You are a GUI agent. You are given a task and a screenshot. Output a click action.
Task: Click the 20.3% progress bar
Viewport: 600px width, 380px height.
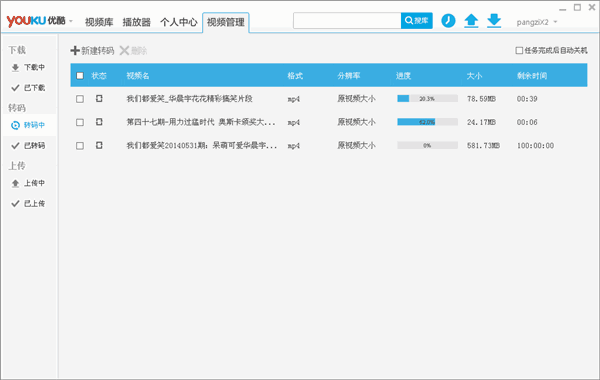427,99
